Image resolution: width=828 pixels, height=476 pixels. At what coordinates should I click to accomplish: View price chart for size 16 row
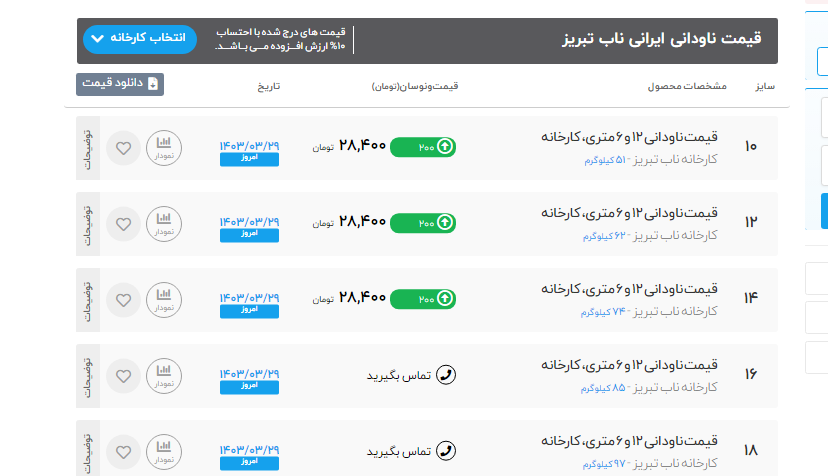coord(164,375)
